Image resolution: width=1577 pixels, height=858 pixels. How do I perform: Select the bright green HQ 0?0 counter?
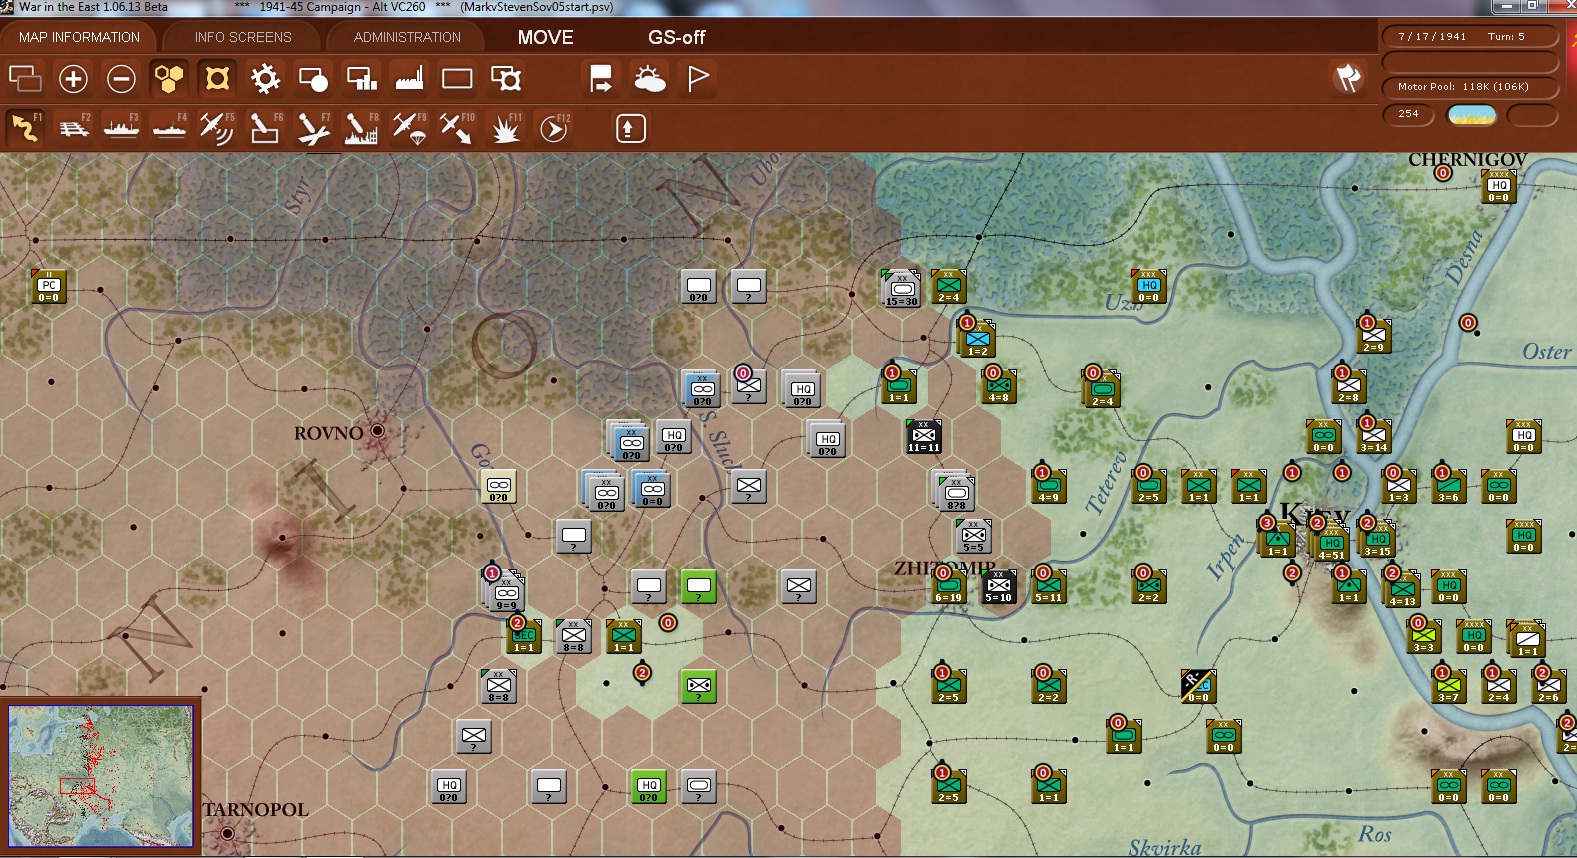(x=649, y=787)
